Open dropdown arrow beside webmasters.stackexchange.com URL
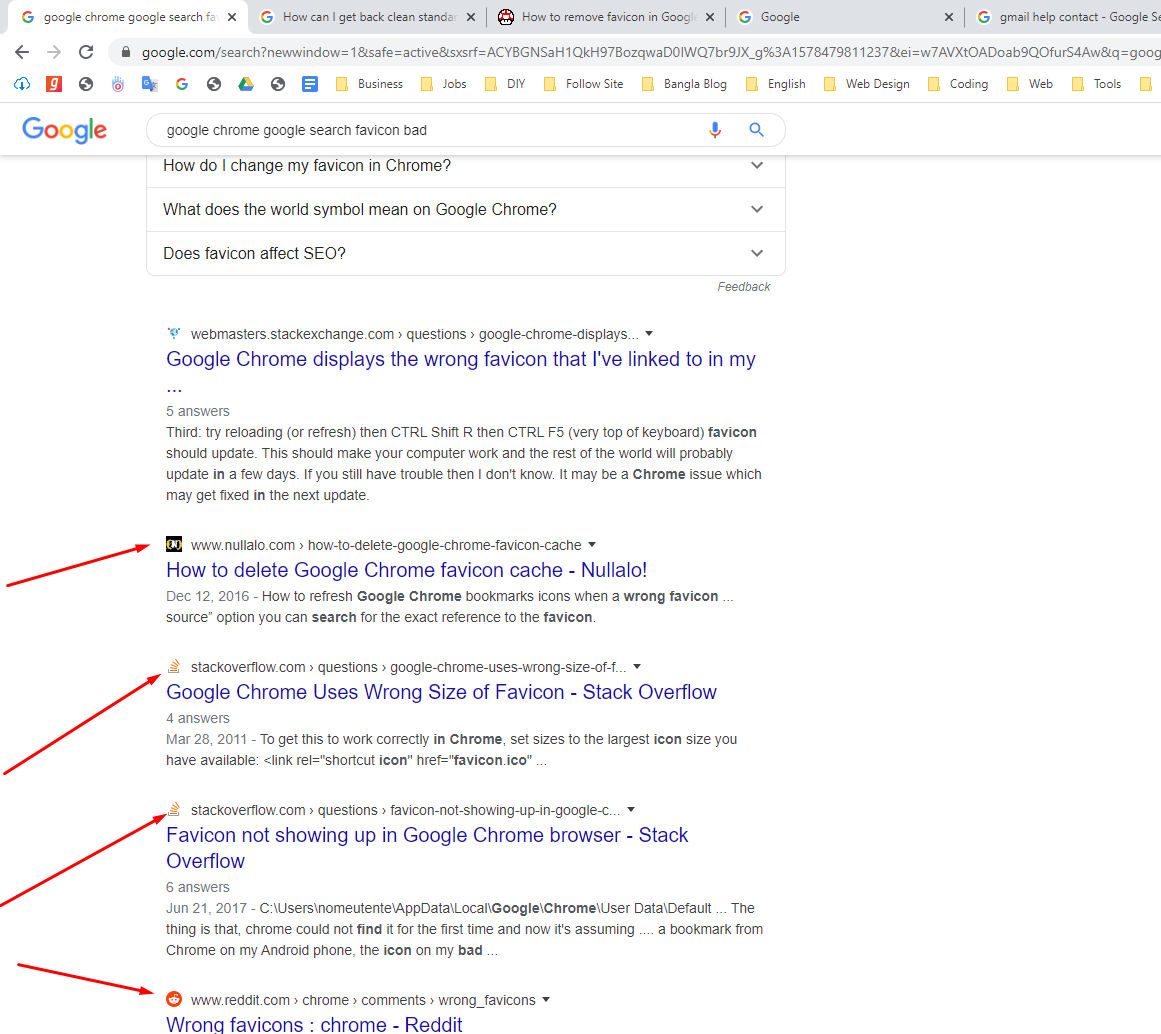The width and height of the screenshot is (1161, 1034). point(649,333)
